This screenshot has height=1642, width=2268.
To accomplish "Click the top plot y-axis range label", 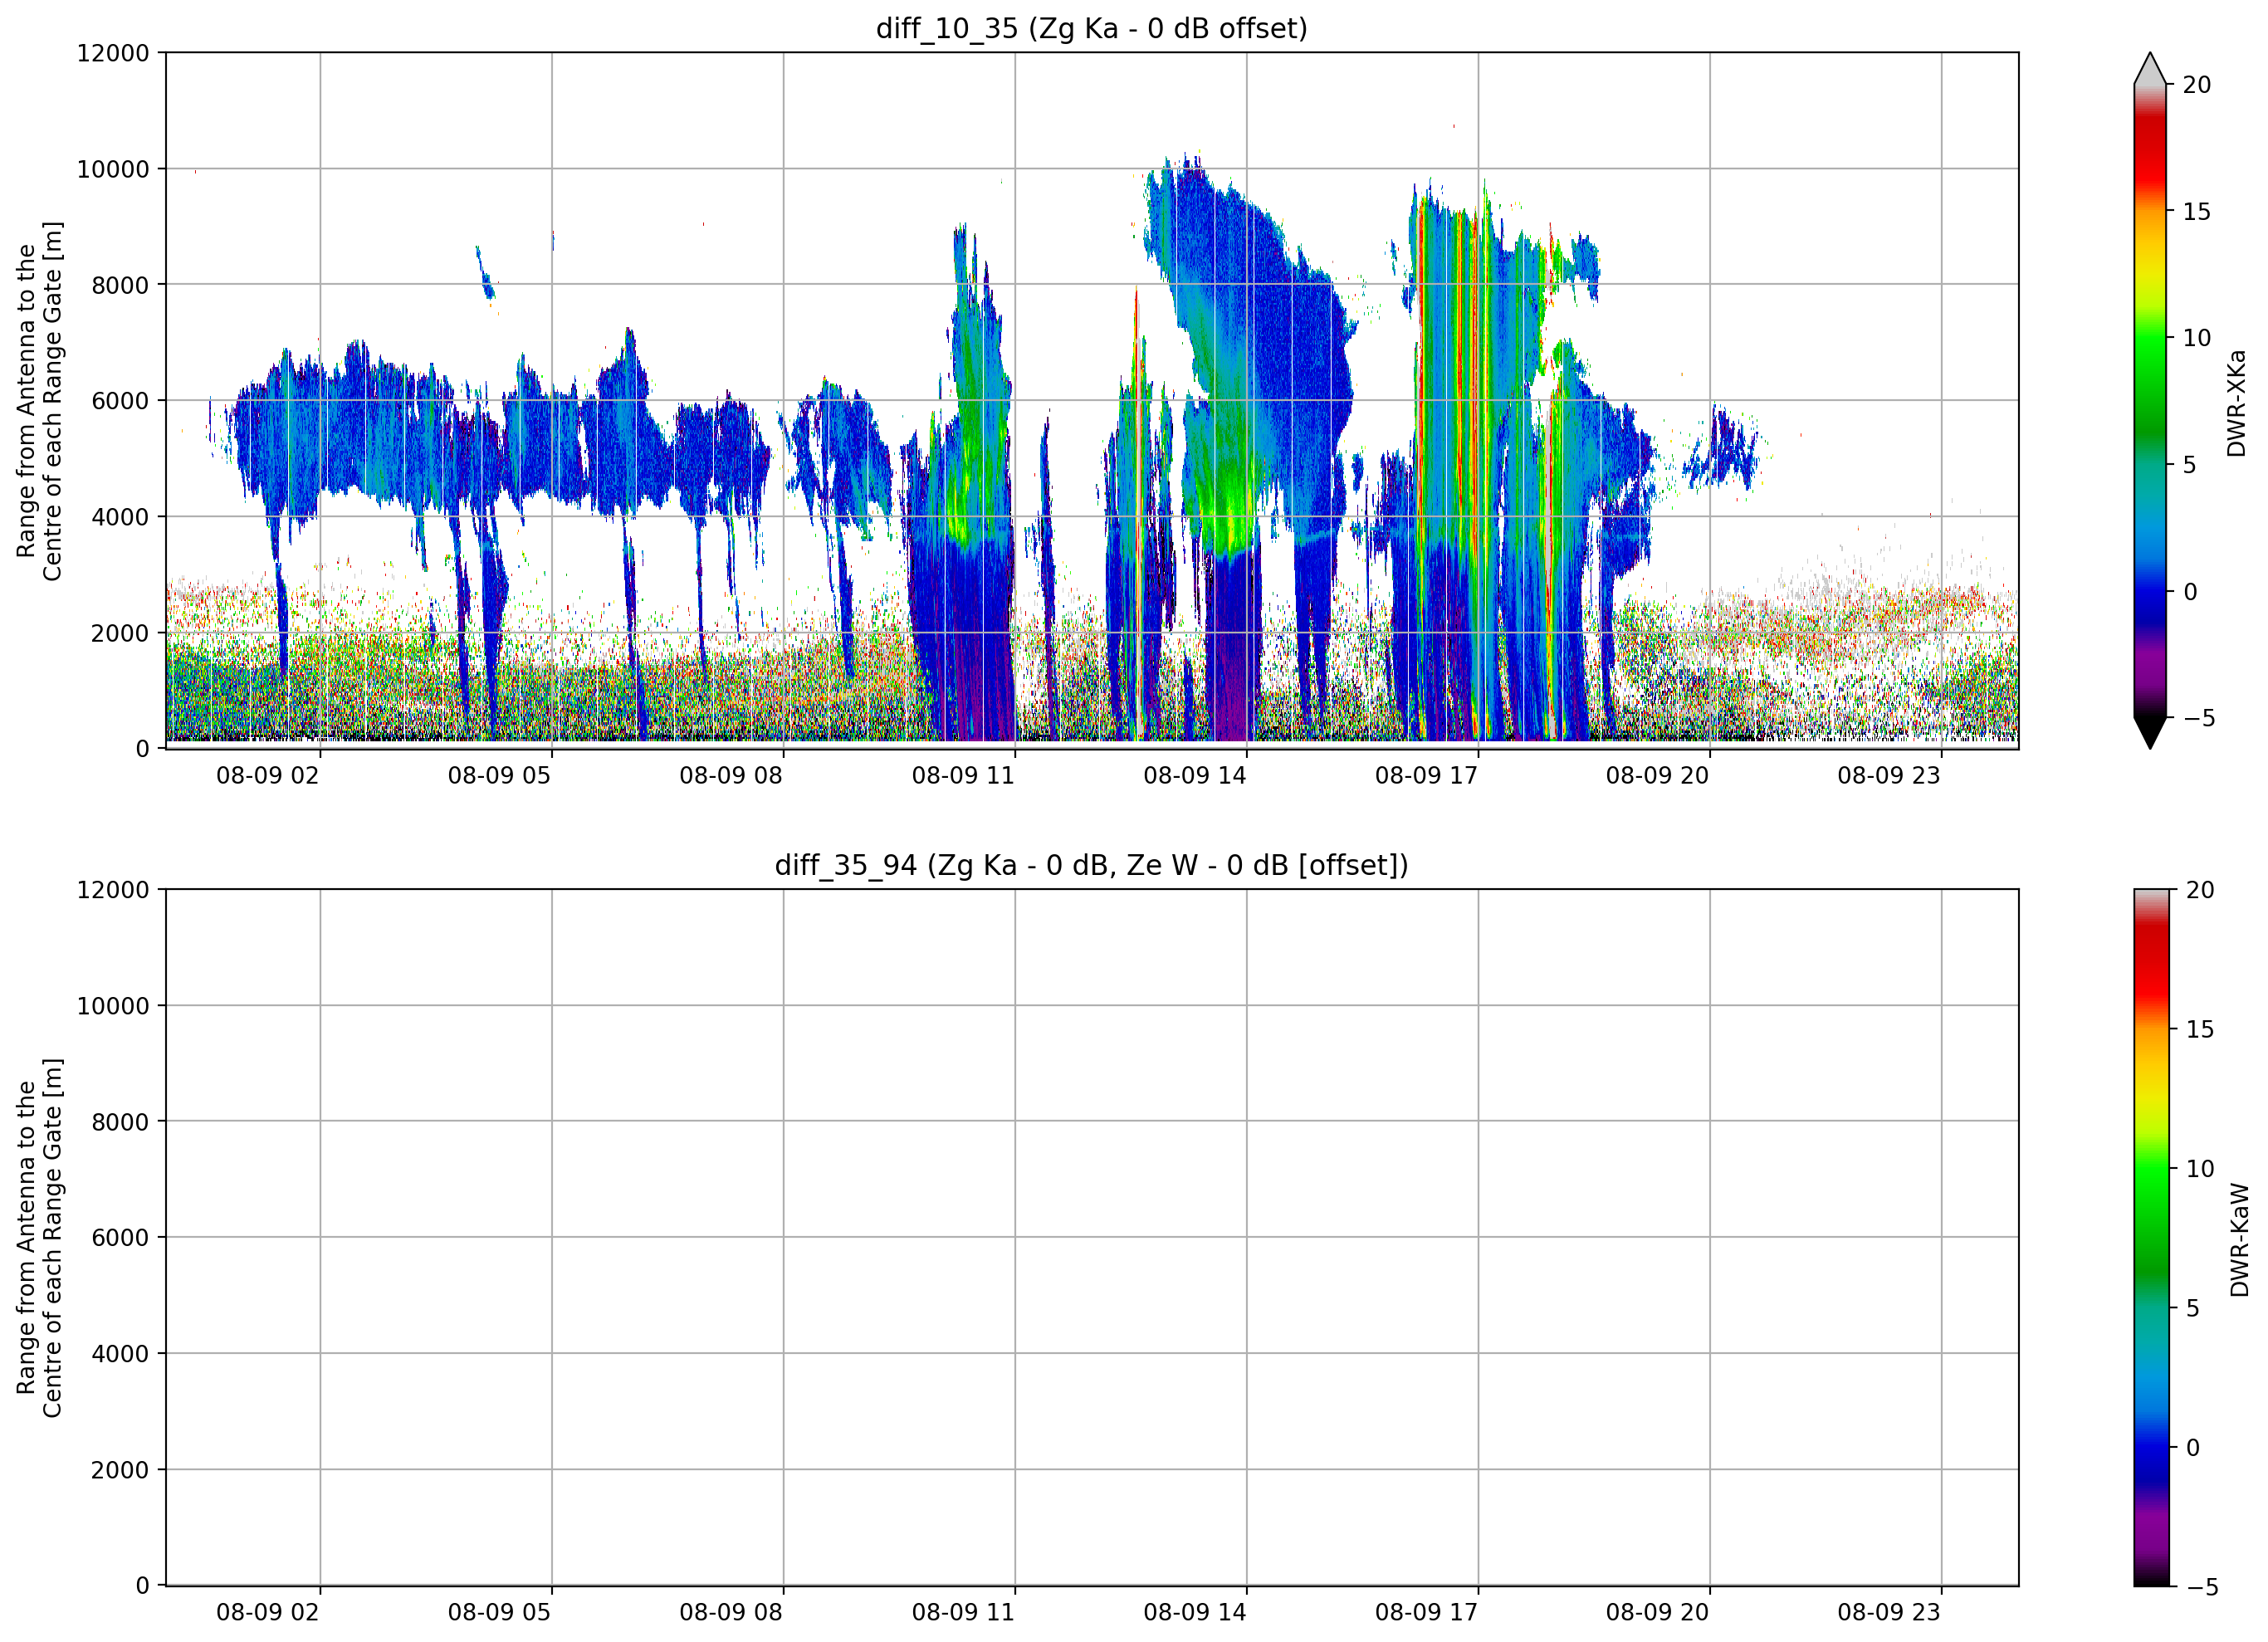I will [x=39, y=401].
